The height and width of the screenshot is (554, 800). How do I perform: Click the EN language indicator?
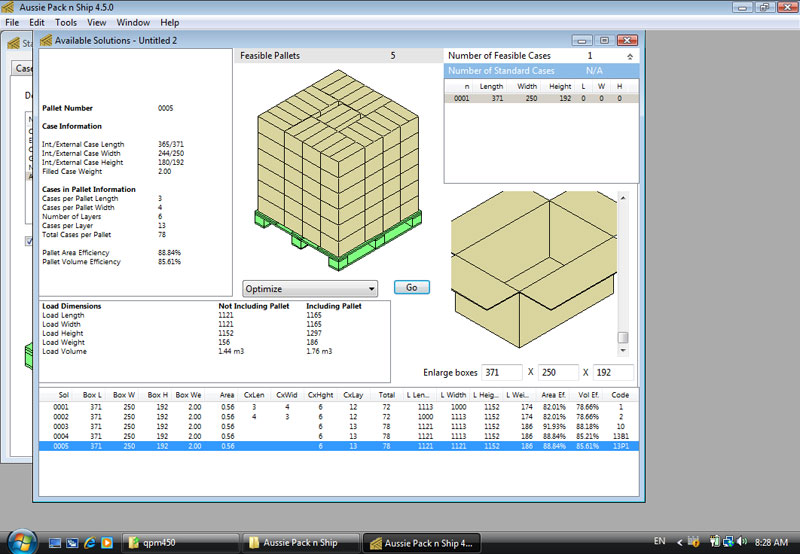660,541
